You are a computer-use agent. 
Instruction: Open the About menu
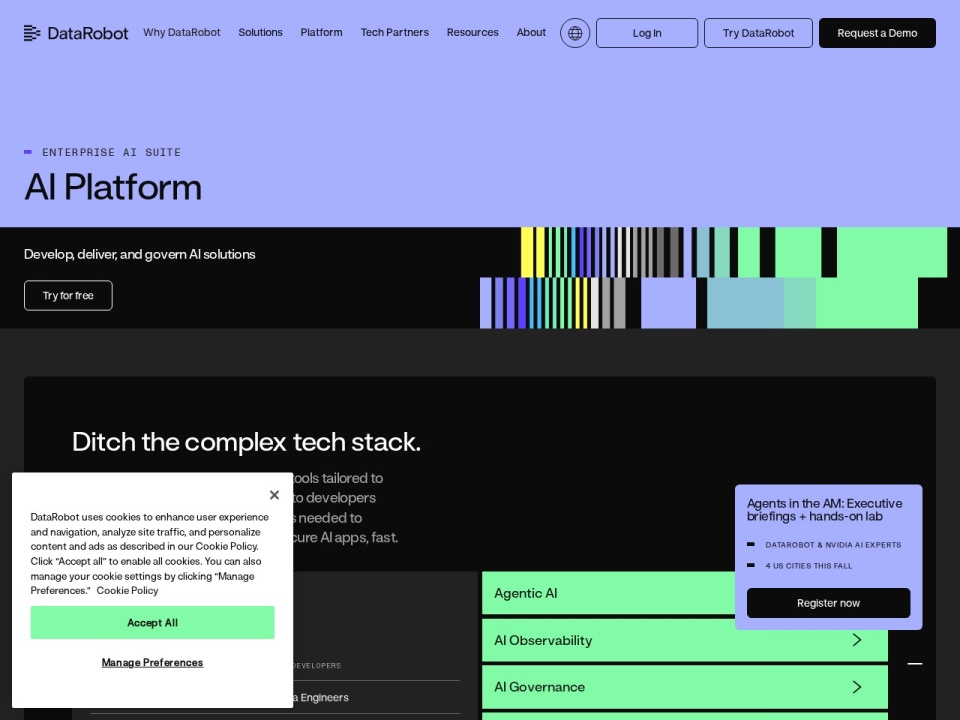tap(531, 32)
